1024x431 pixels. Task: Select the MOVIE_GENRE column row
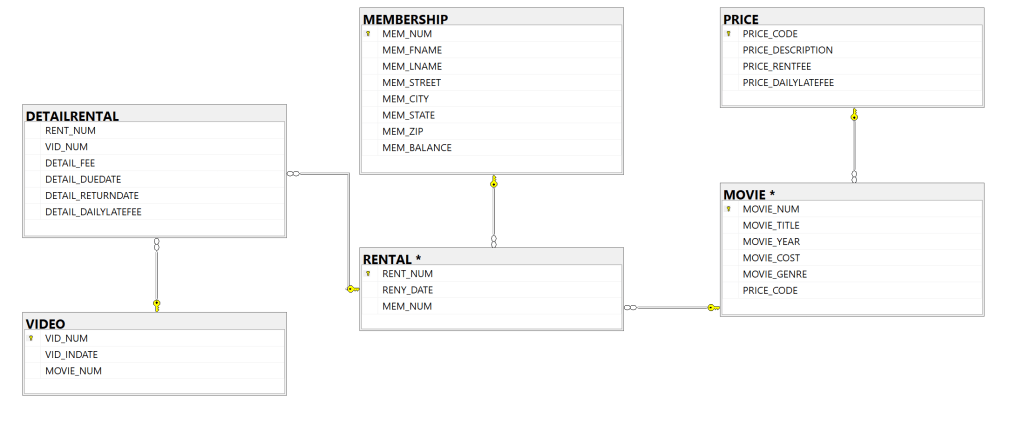775,274
